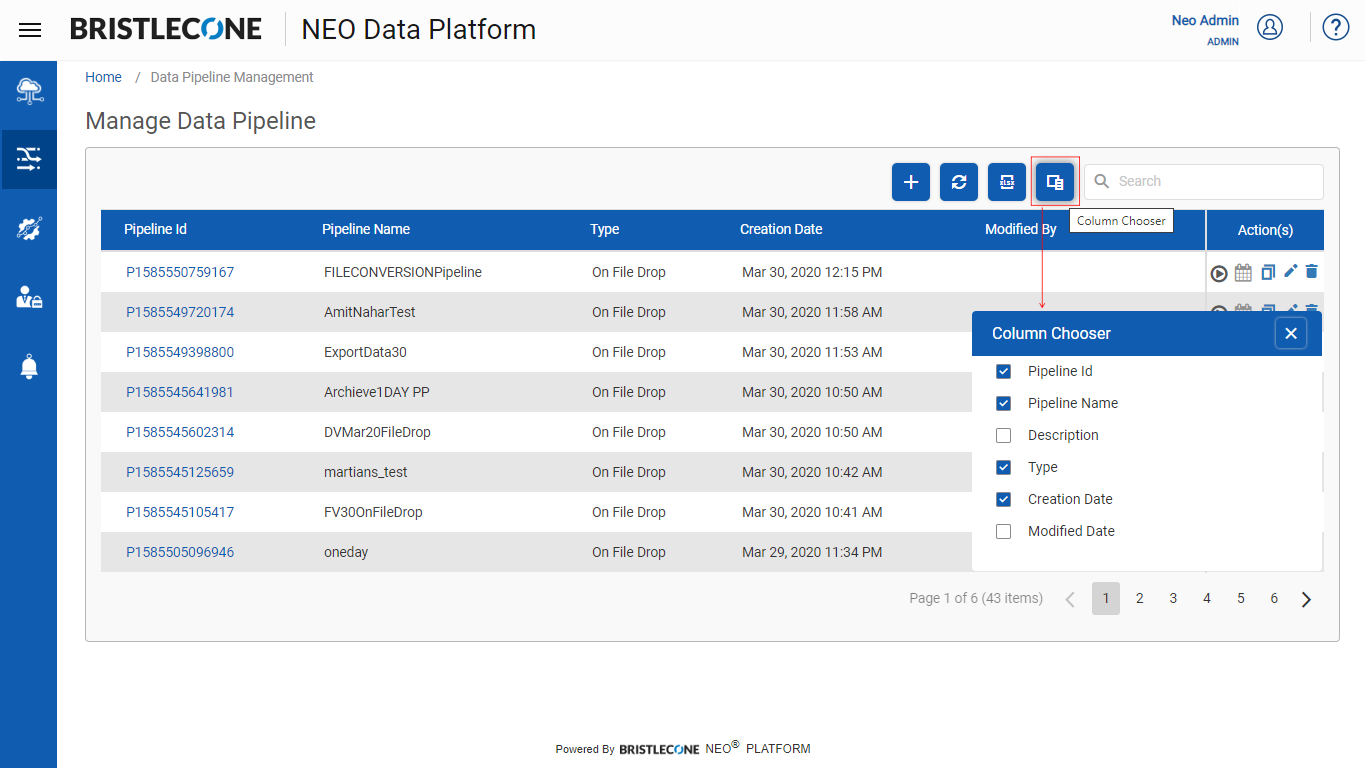The height and width of the screenshot is (768, 1366).
Task: Sort by Type column header
Action: pyautogui.click(x=605, y=229)
